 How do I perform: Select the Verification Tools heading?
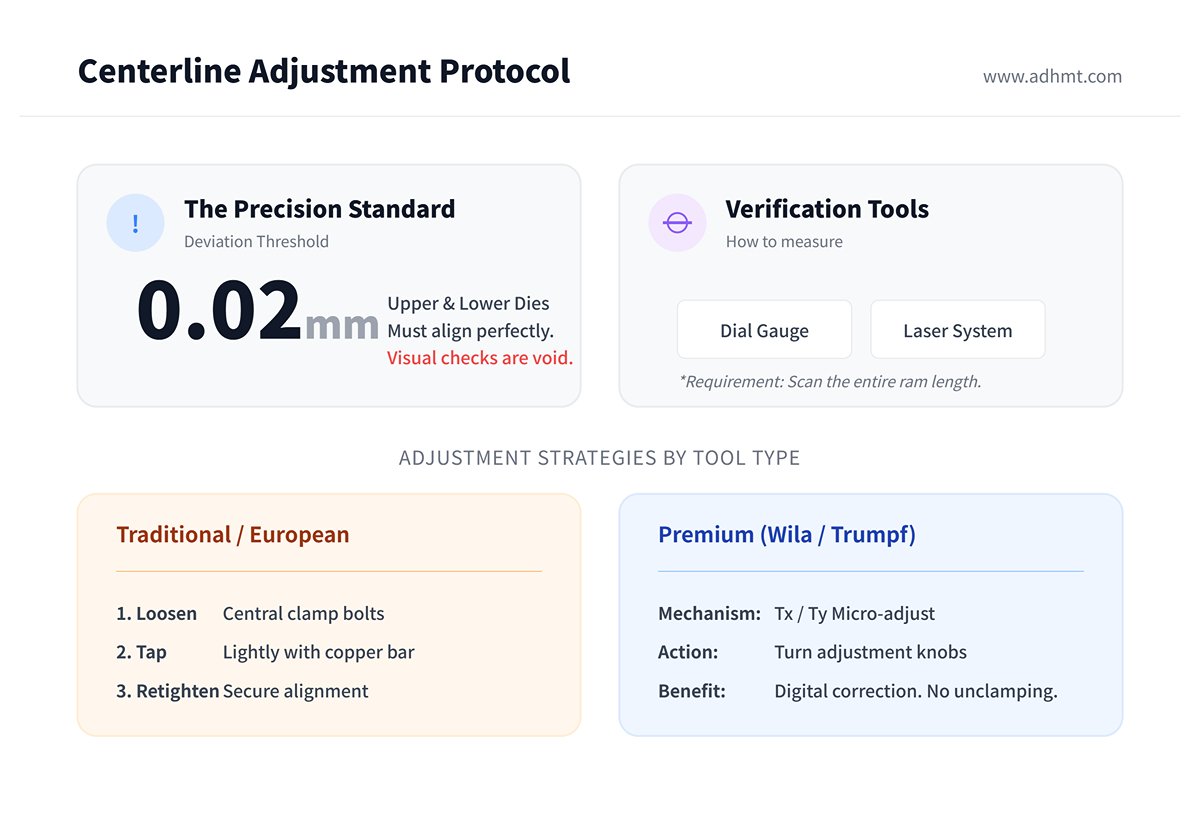click(827, 209)
